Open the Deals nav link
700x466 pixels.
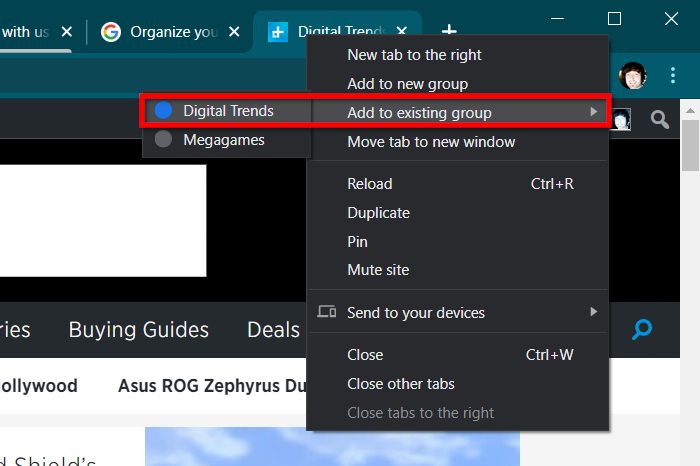[273, 330]
